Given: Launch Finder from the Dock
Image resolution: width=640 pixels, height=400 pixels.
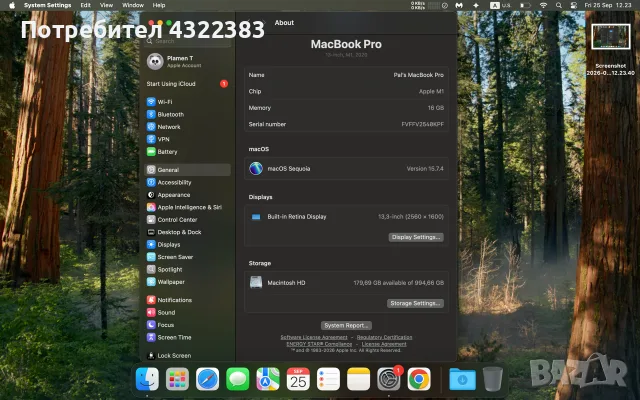Looking at the screenshot, I should (x=147, y=379).
